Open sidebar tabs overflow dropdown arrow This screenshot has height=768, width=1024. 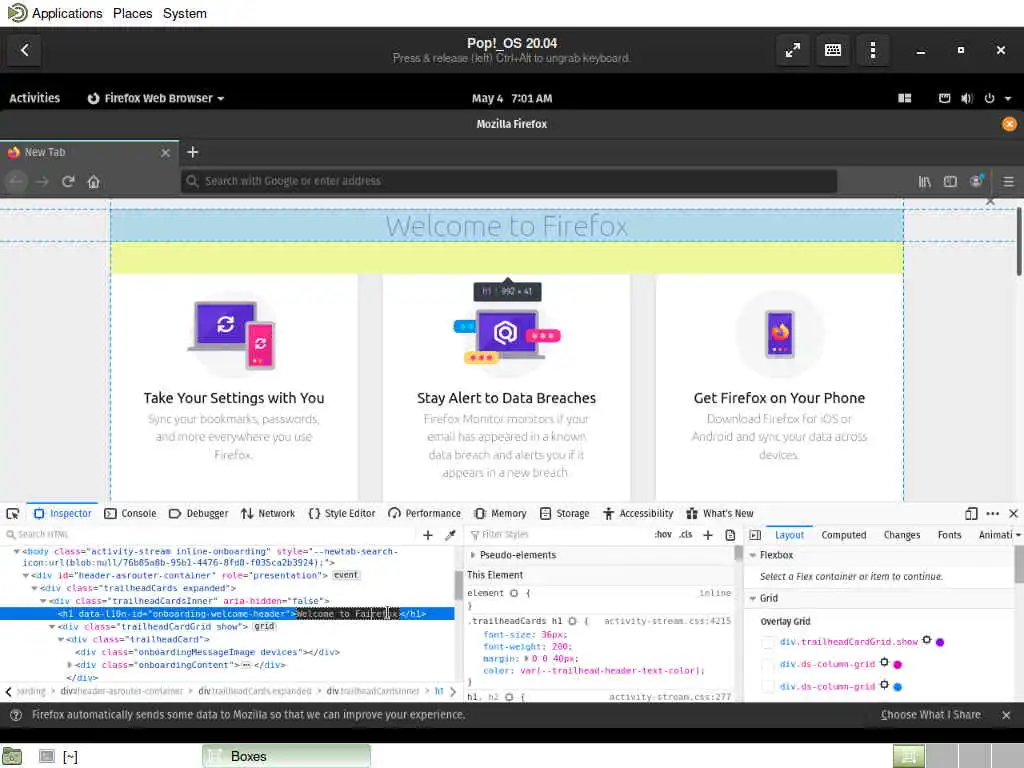pyautogui.click(x=1017, y=535)
